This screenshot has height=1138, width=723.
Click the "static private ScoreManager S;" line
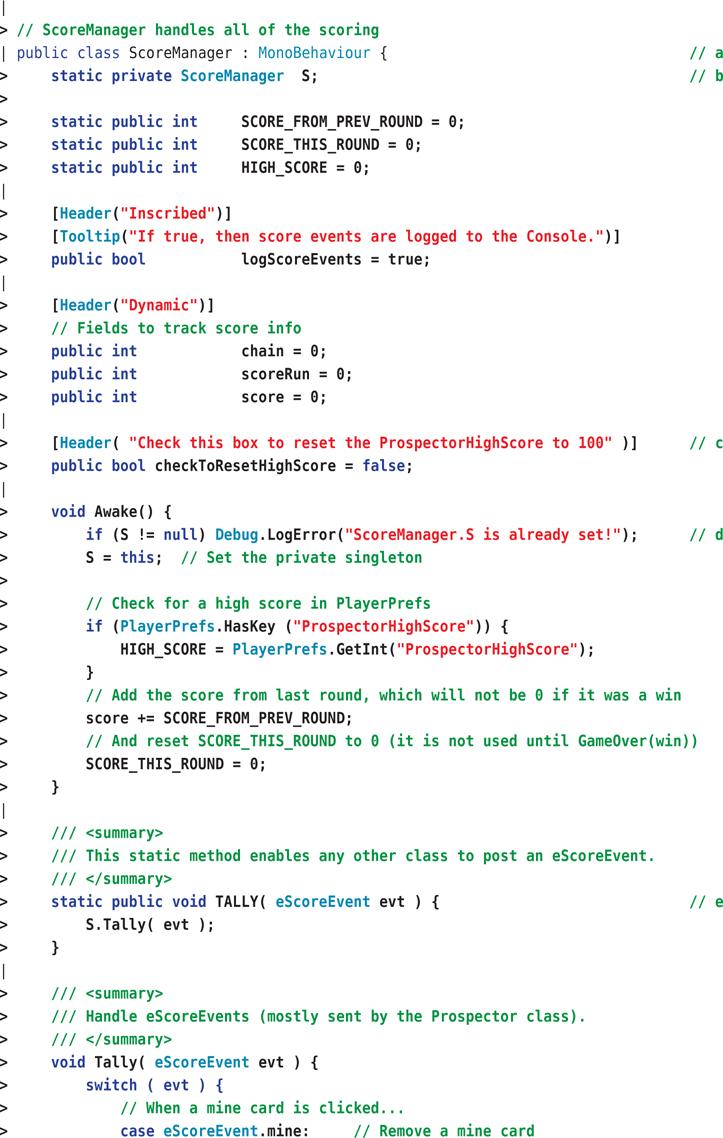pos(184,76)
